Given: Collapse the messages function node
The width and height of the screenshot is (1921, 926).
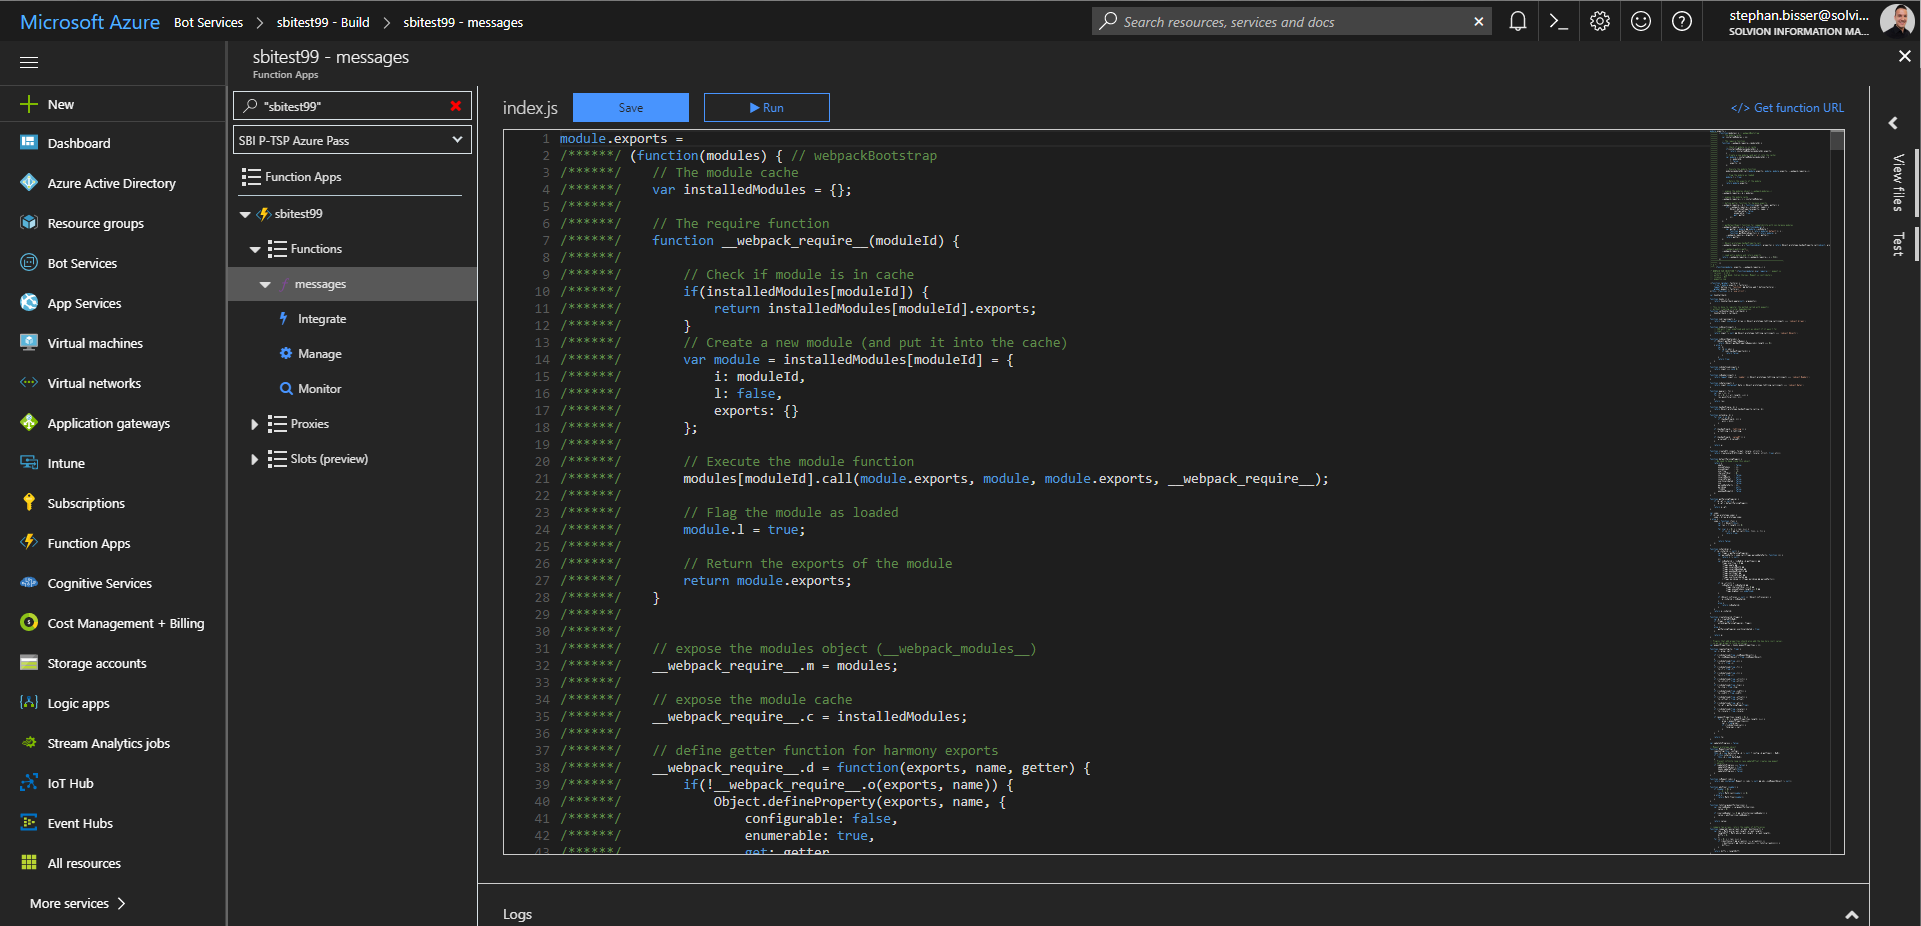Looking at the screenshot, I should (x=265, y=284).
